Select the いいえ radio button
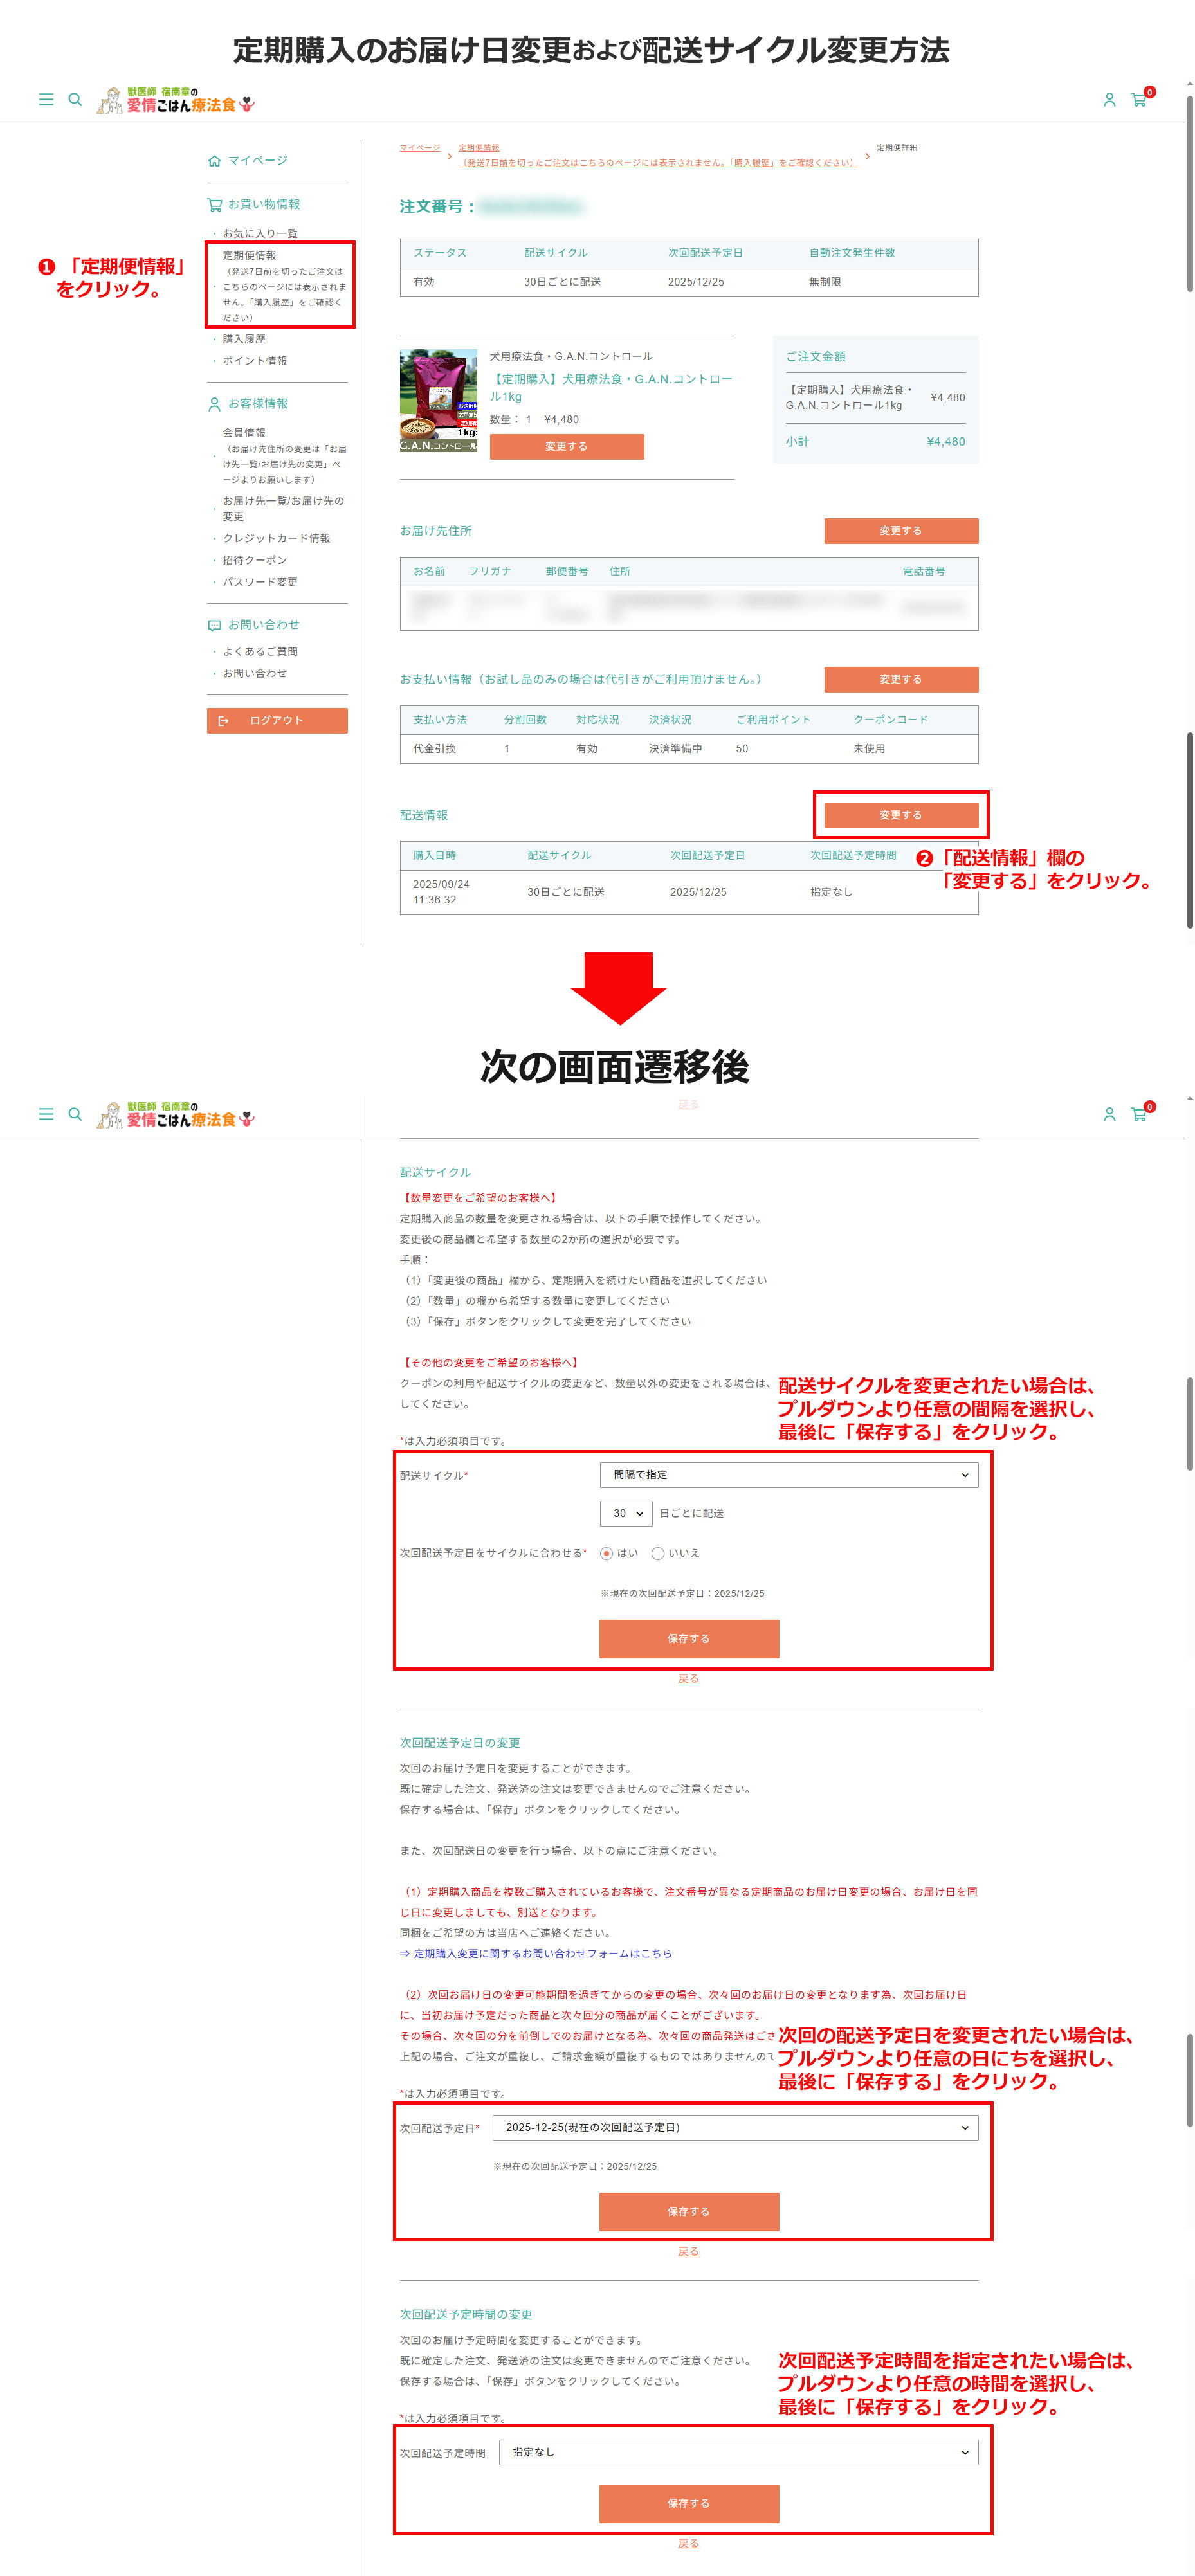1195x2576 pixels. pyautogui.click(x=658, y=1553)
